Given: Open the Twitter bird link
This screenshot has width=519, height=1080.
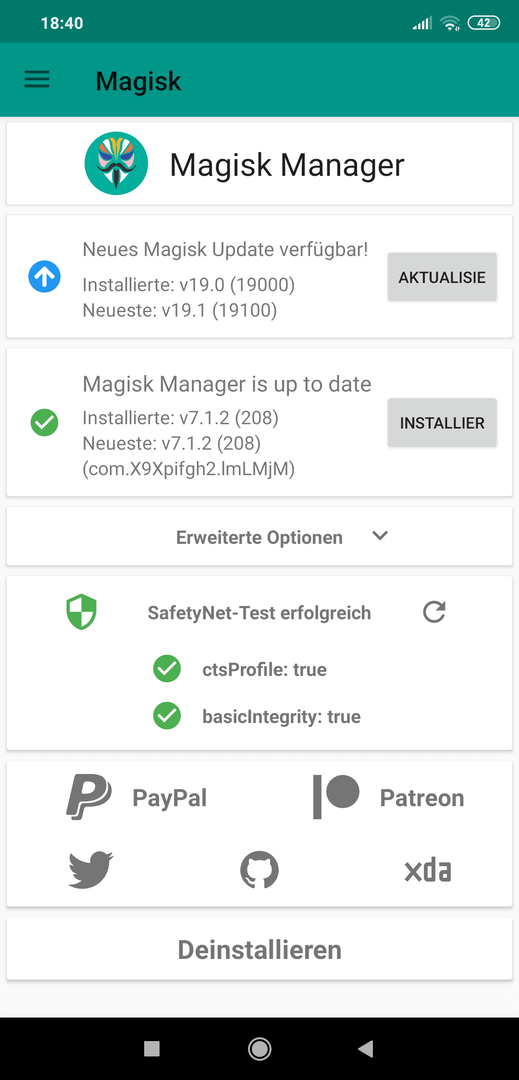Looking at the screenshot, I should pos(91,871).
